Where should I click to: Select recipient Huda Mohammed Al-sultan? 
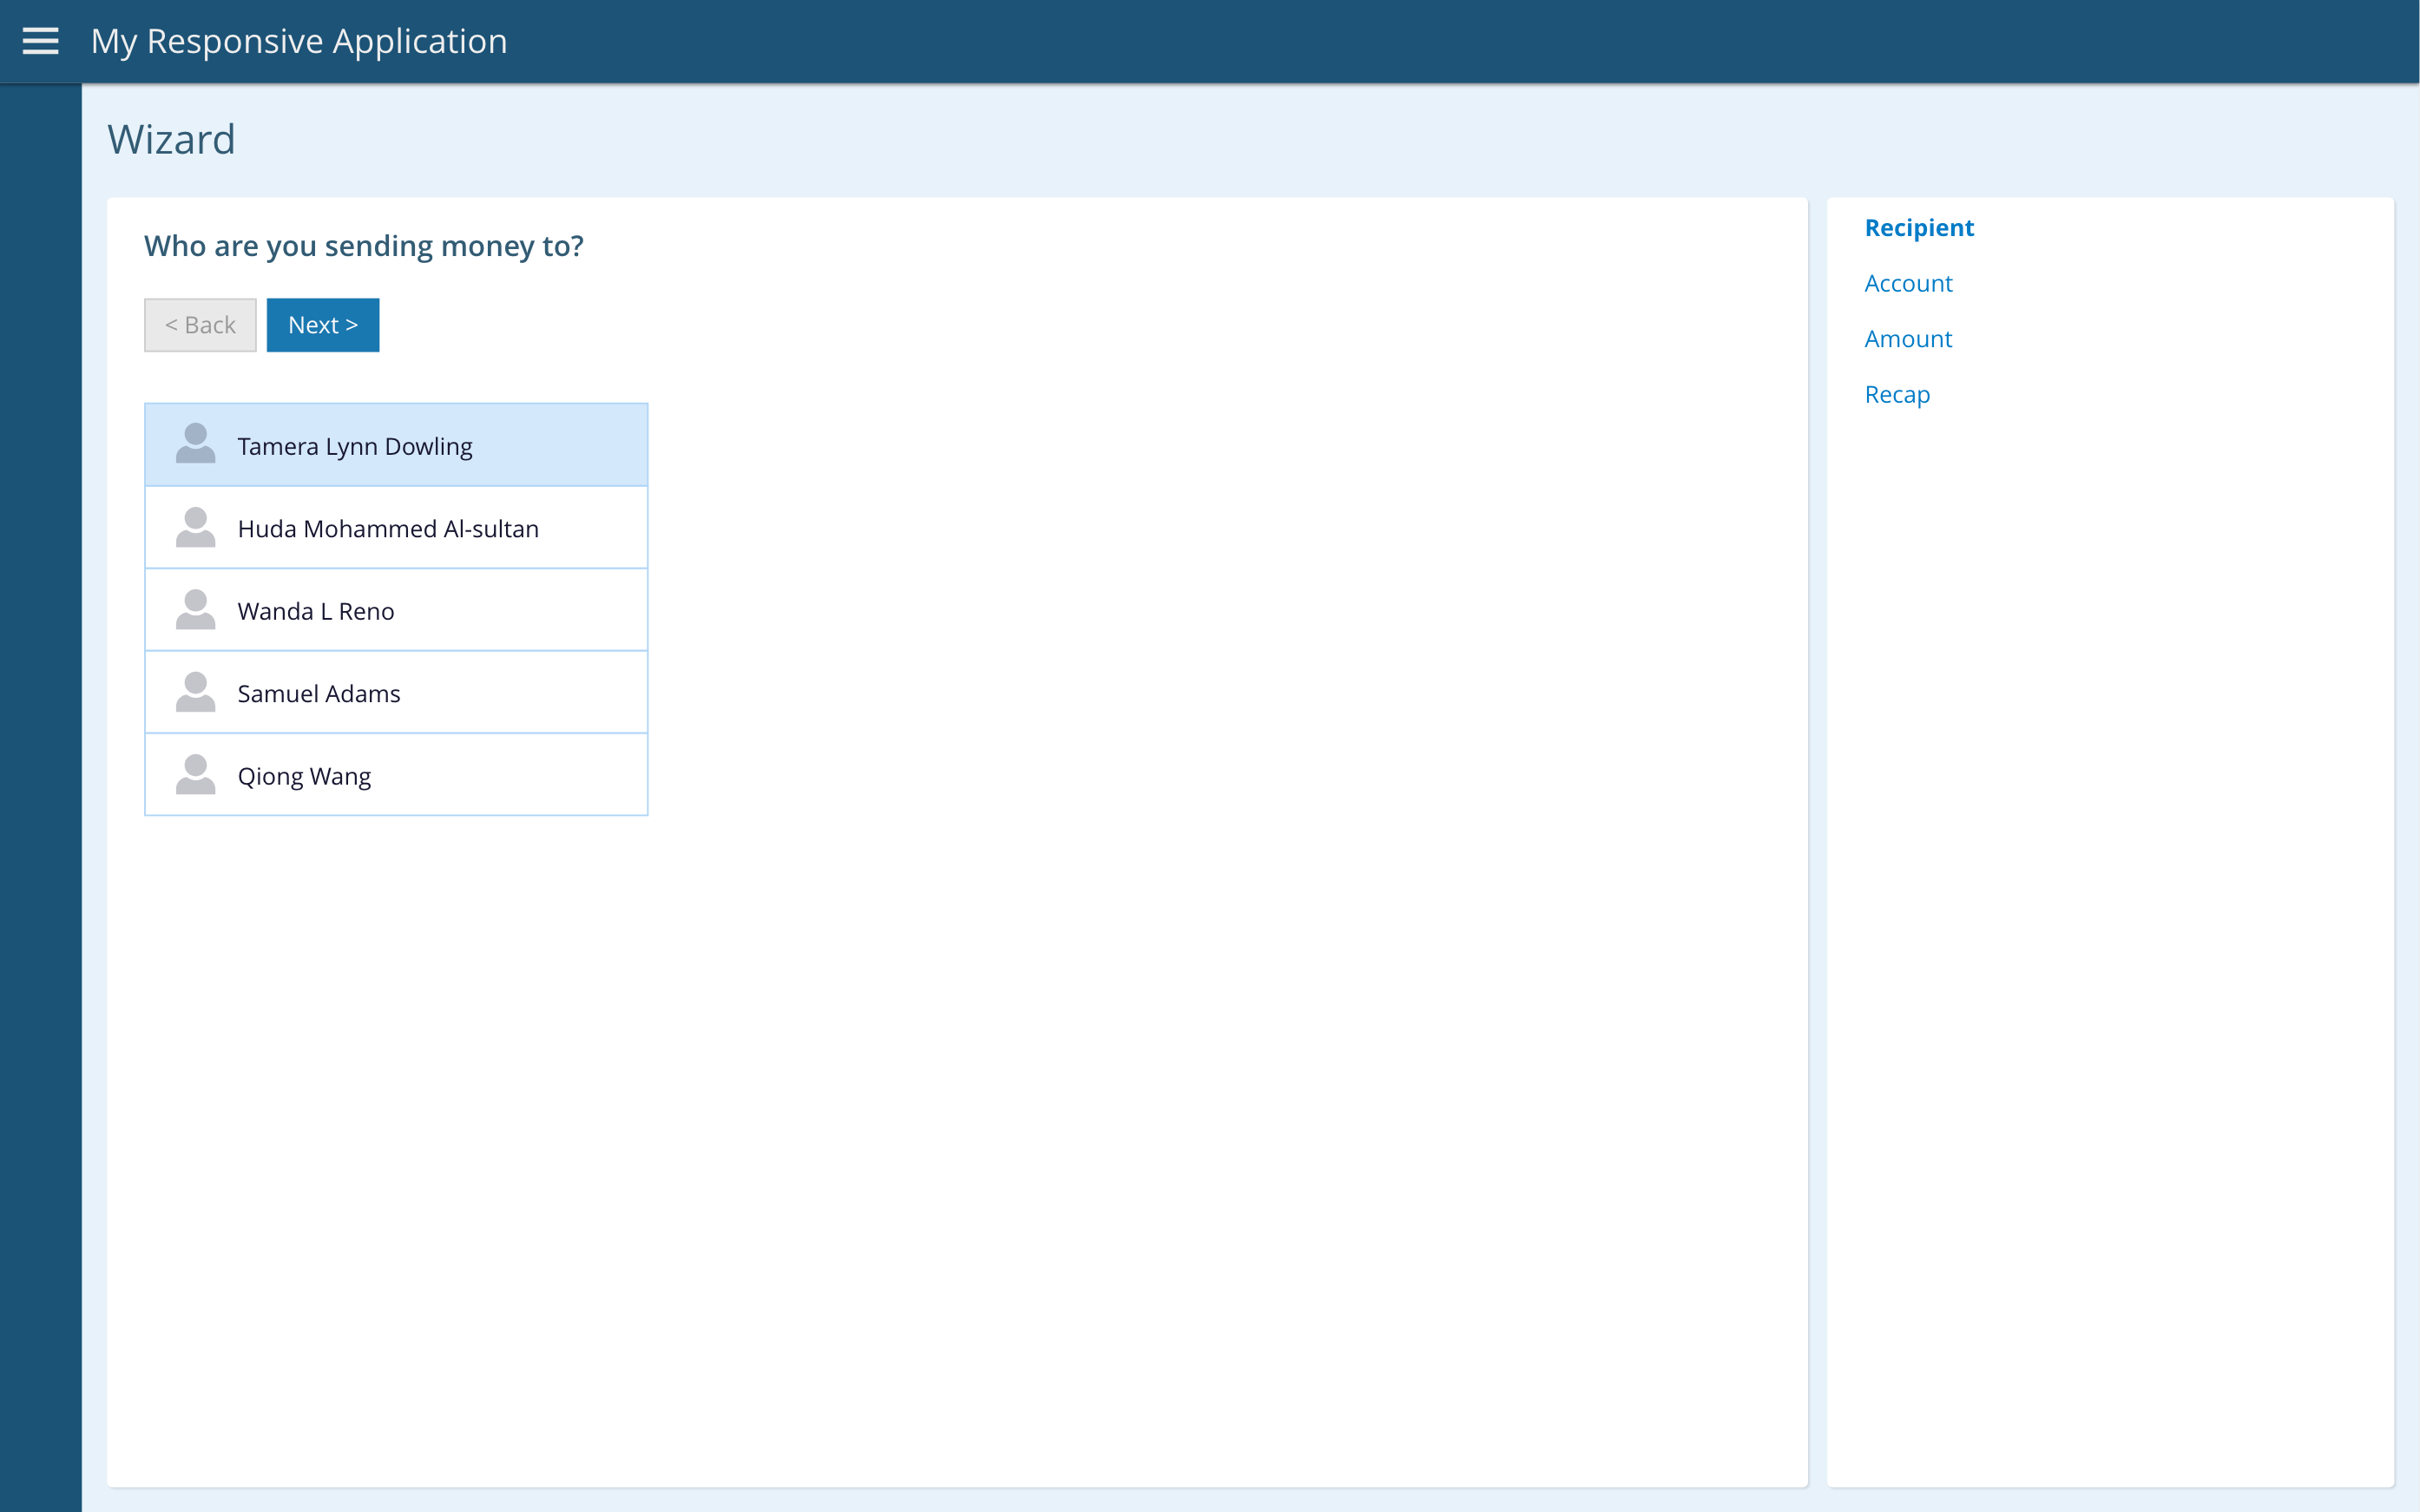(x=388, y=528)
